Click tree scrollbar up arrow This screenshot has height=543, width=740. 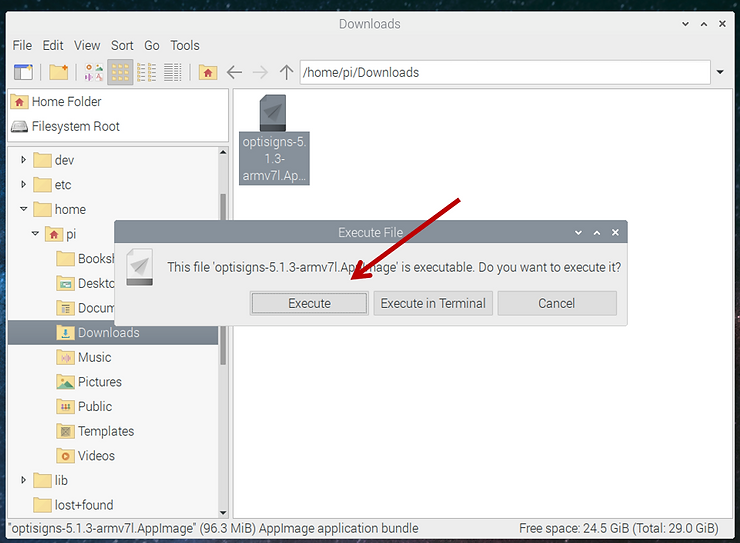pos(223,152)
